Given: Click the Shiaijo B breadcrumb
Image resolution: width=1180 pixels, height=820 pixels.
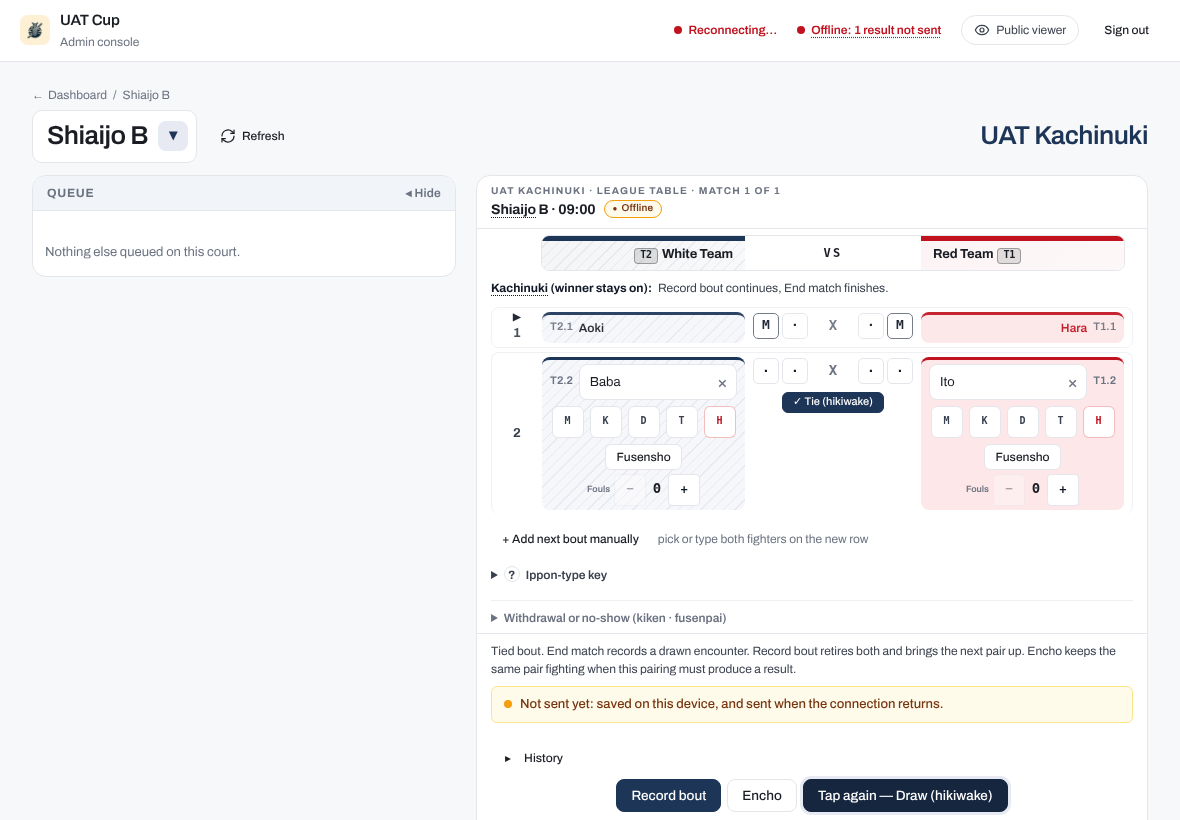Looking at the screenshot, I should click(x=146, y=95).
